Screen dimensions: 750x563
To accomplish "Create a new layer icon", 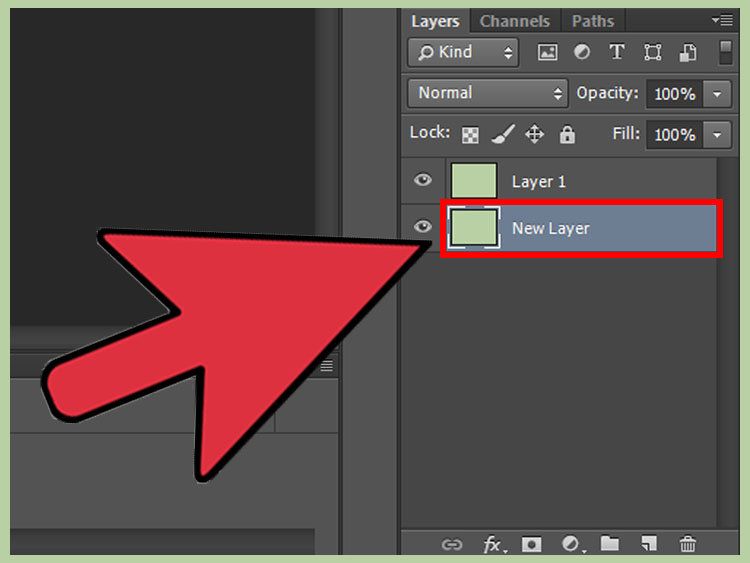I will pos(649,543).
